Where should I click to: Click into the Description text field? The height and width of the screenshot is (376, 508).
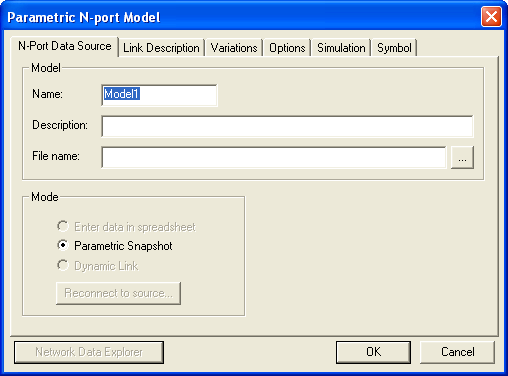[287, 126]
